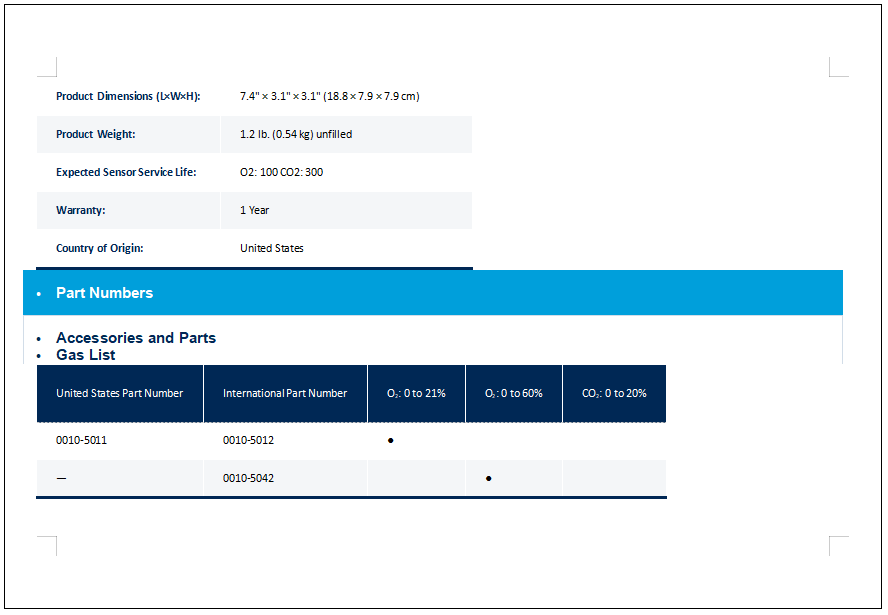888x615 pixels.
Task: Click the O2: 0 to 60% column header
Action: (514, 393)
